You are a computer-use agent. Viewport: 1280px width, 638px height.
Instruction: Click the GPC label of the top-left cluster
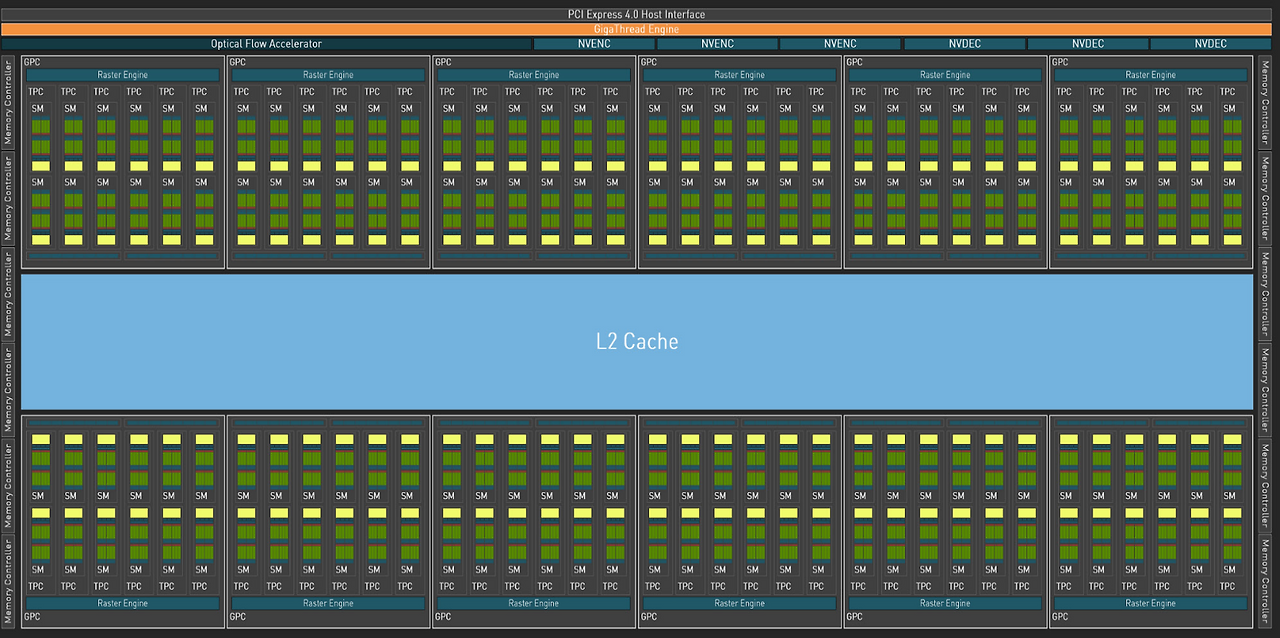tap(32, 62)
